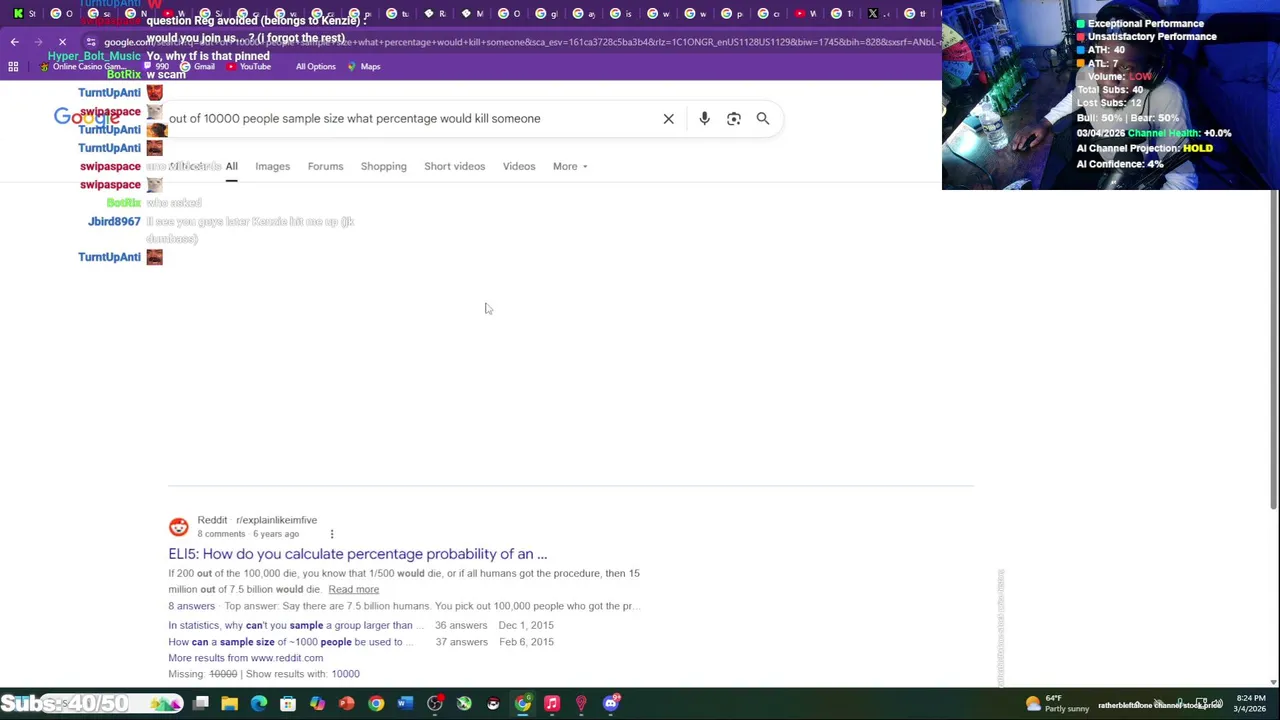Screen dimensions: 1280x720
Task: Select the All search tab
Action: (x=231, y=167)
